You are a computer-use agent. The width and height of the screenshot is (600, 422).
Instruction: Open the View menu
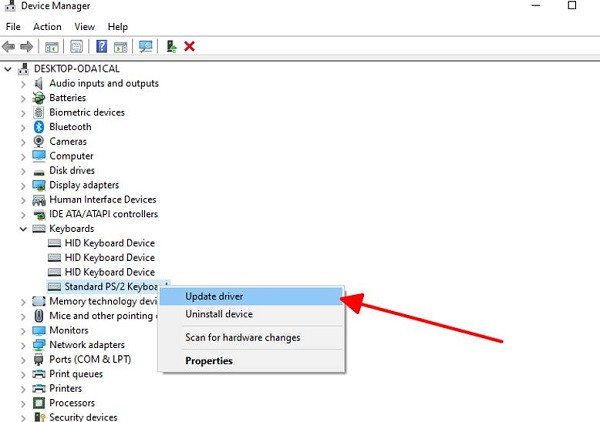(x=85, y=27)
